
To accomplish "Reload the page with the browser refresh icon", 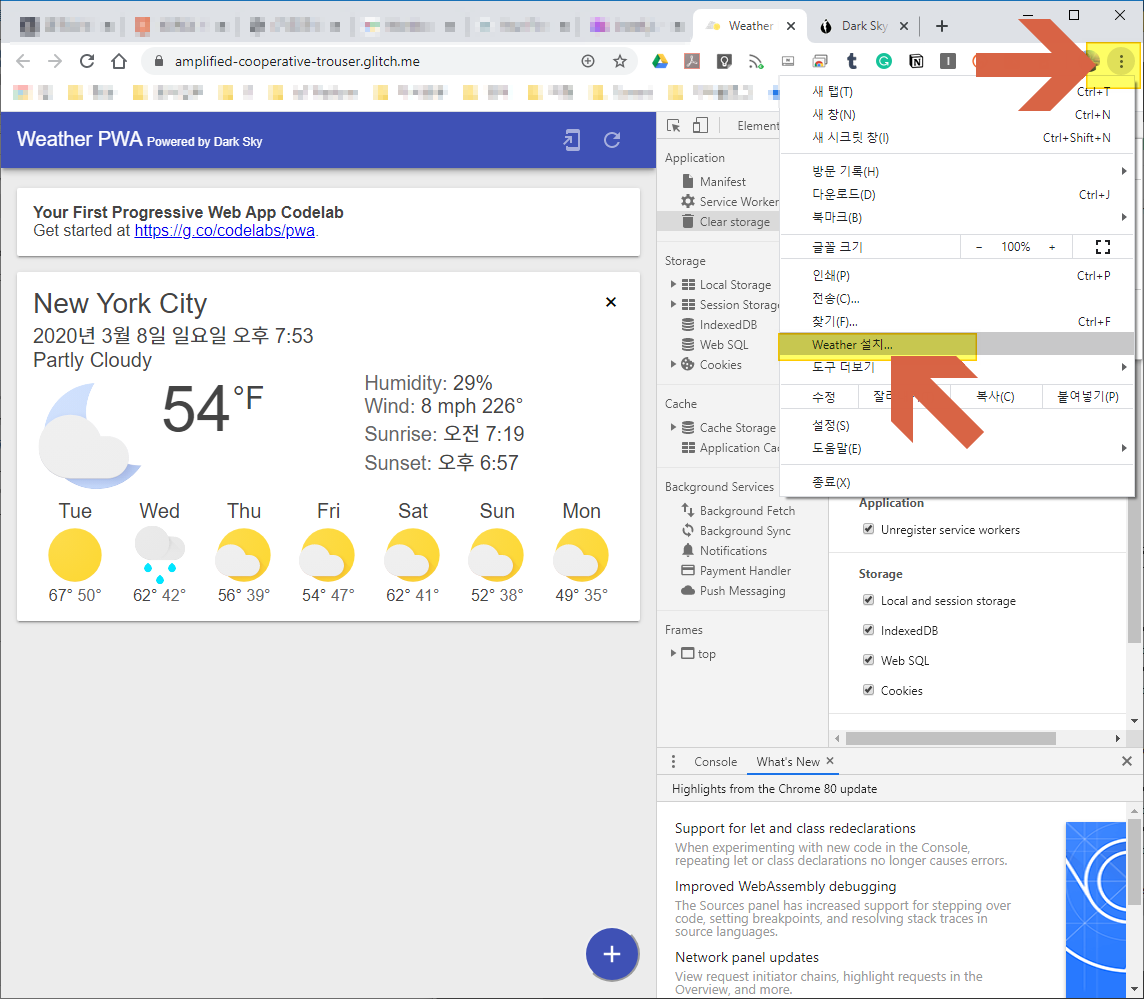I will 87,61.
